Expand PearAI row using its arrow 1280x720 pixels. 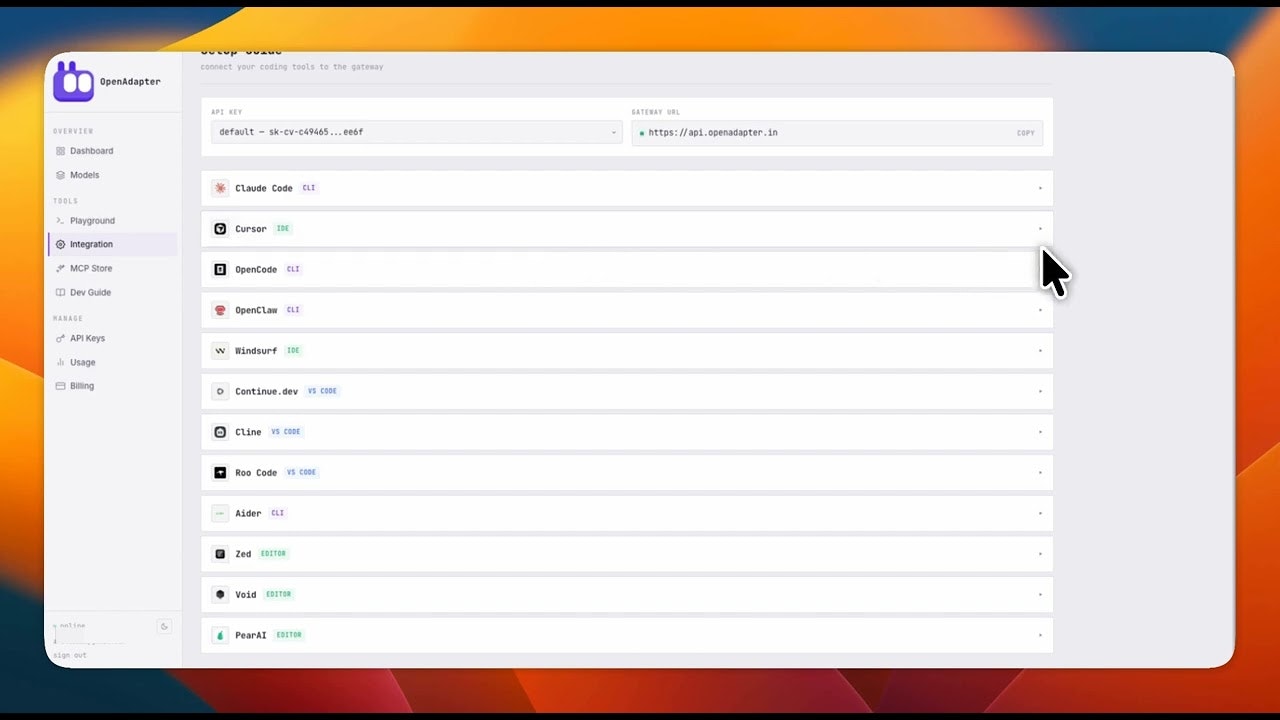tap(1040, 635)
